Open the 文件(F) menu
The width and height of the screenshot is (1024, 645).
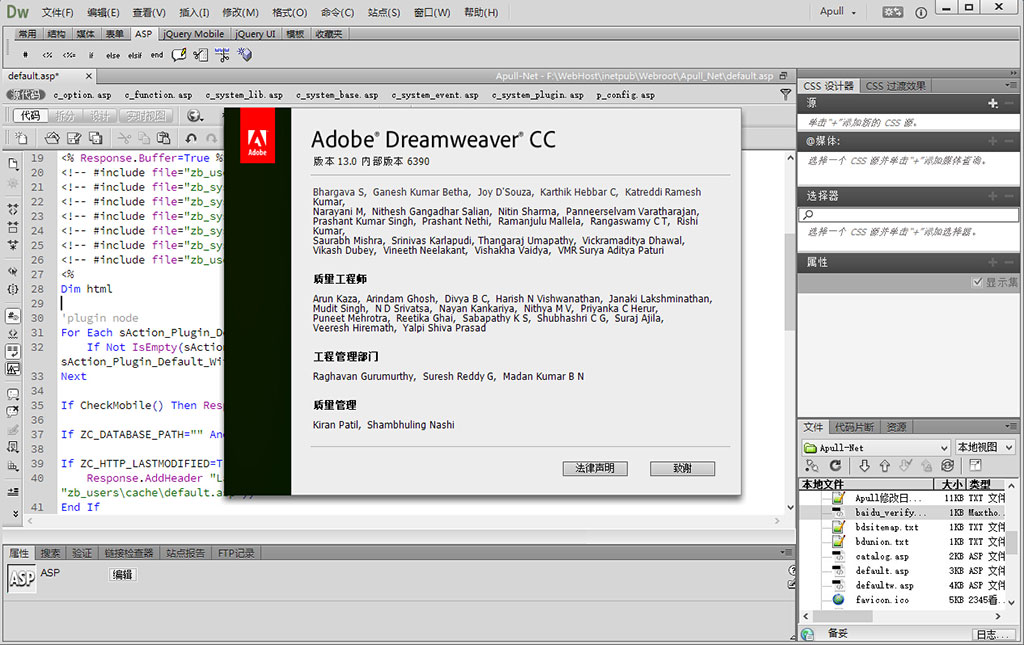57,12
